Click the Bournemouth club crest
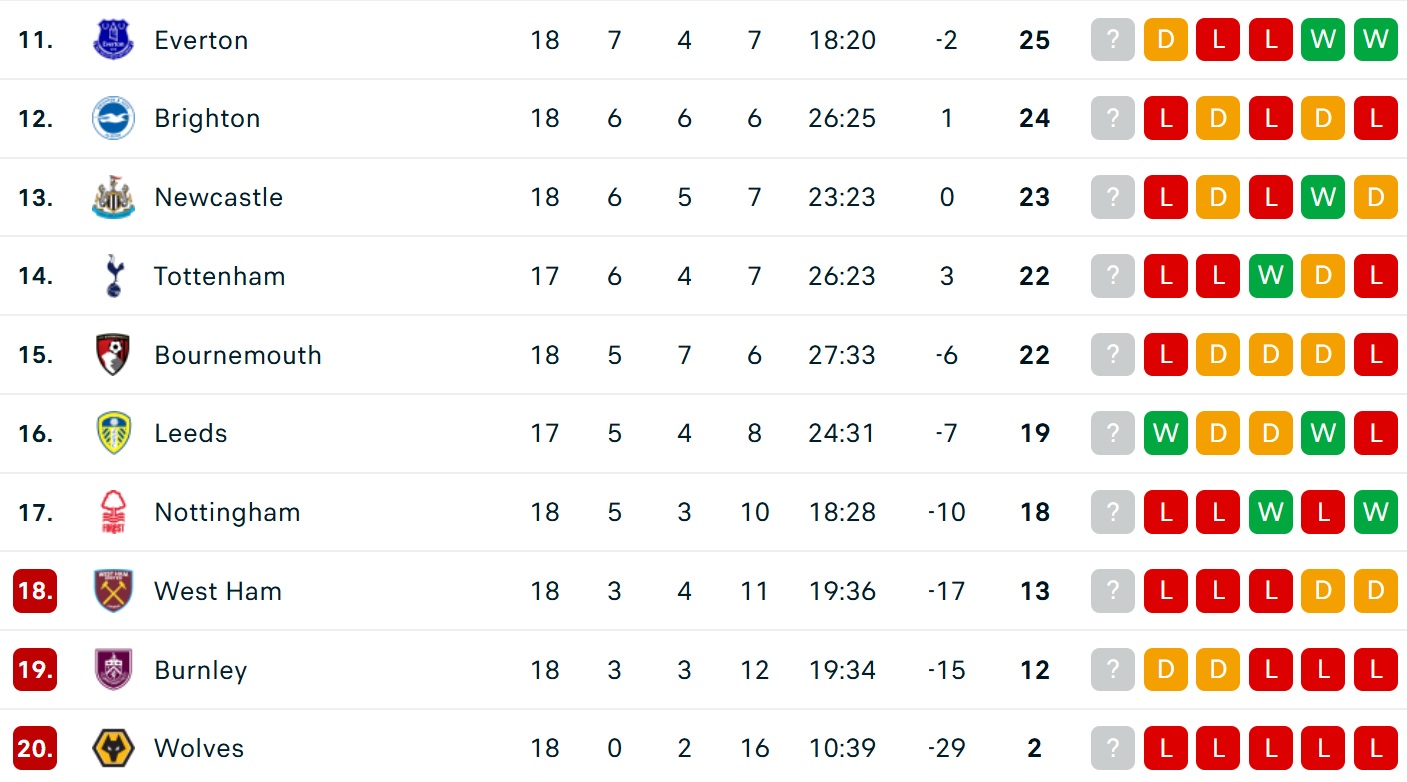Image resolution: width=1407 pixels, height=782 pixels. (113, 355)
